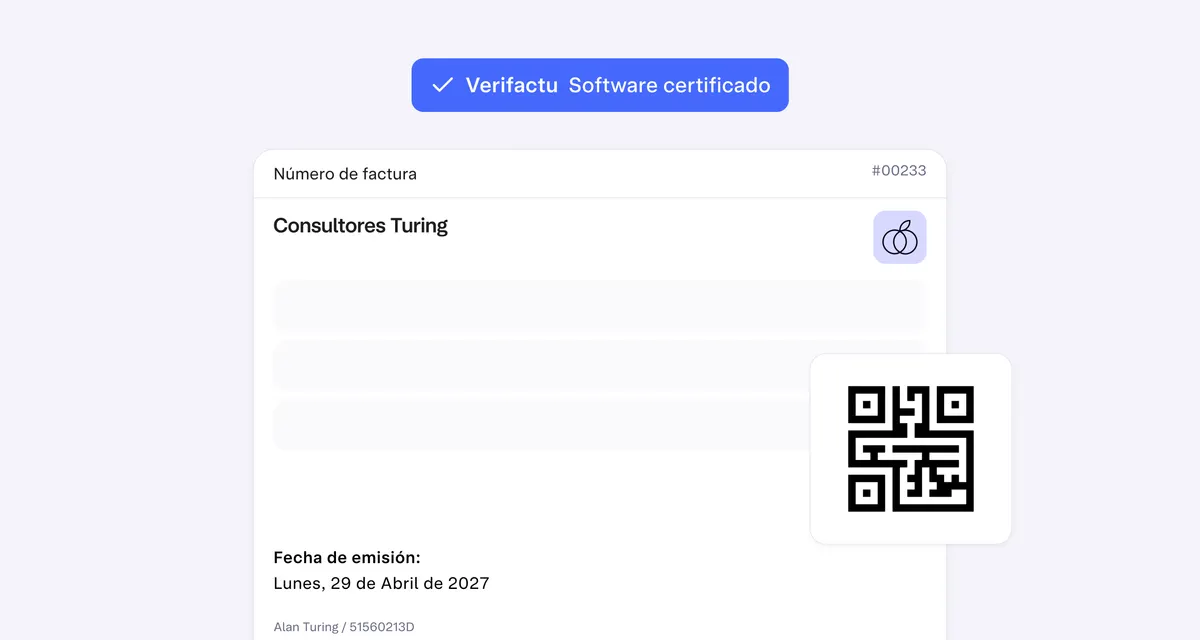Click the top-right finder square of QR code
The image size is (1200, 640).
(956, 404)
